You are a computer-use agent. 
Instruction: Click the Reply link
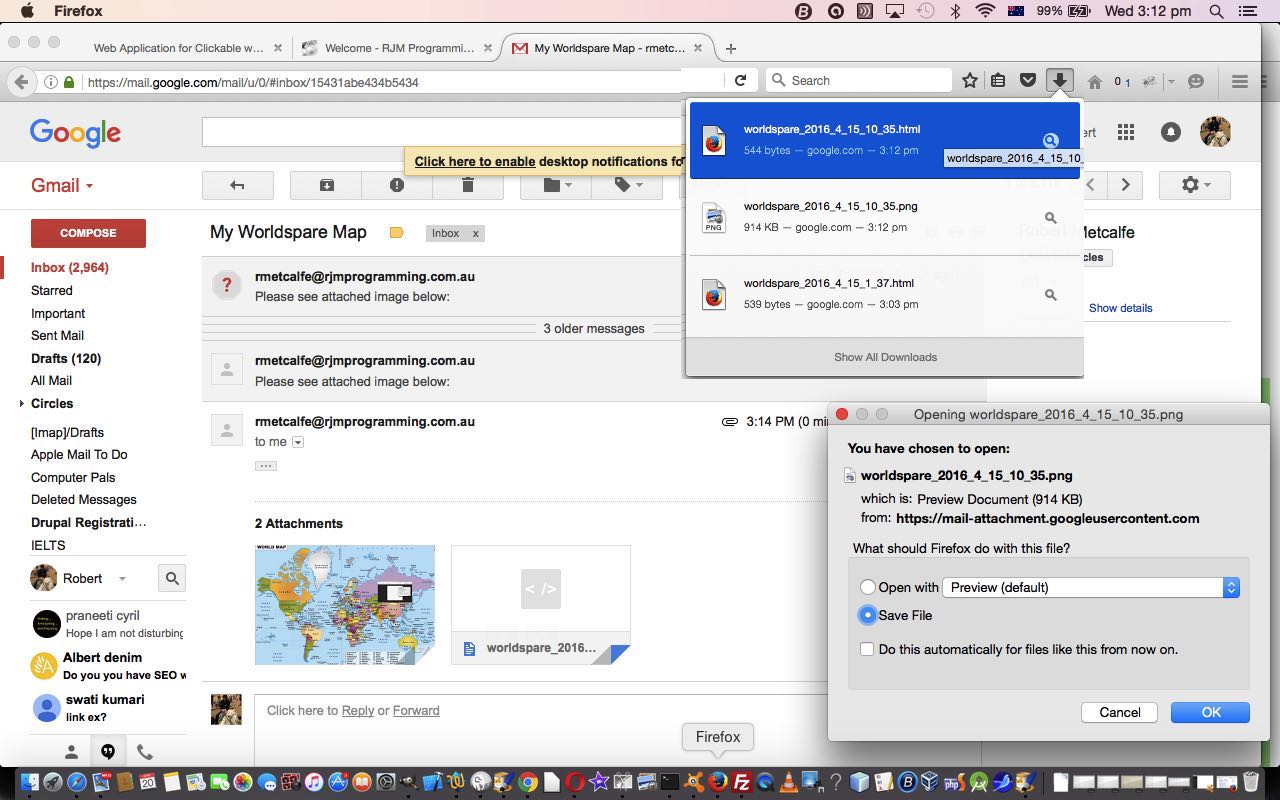click(x=358, y=710)
